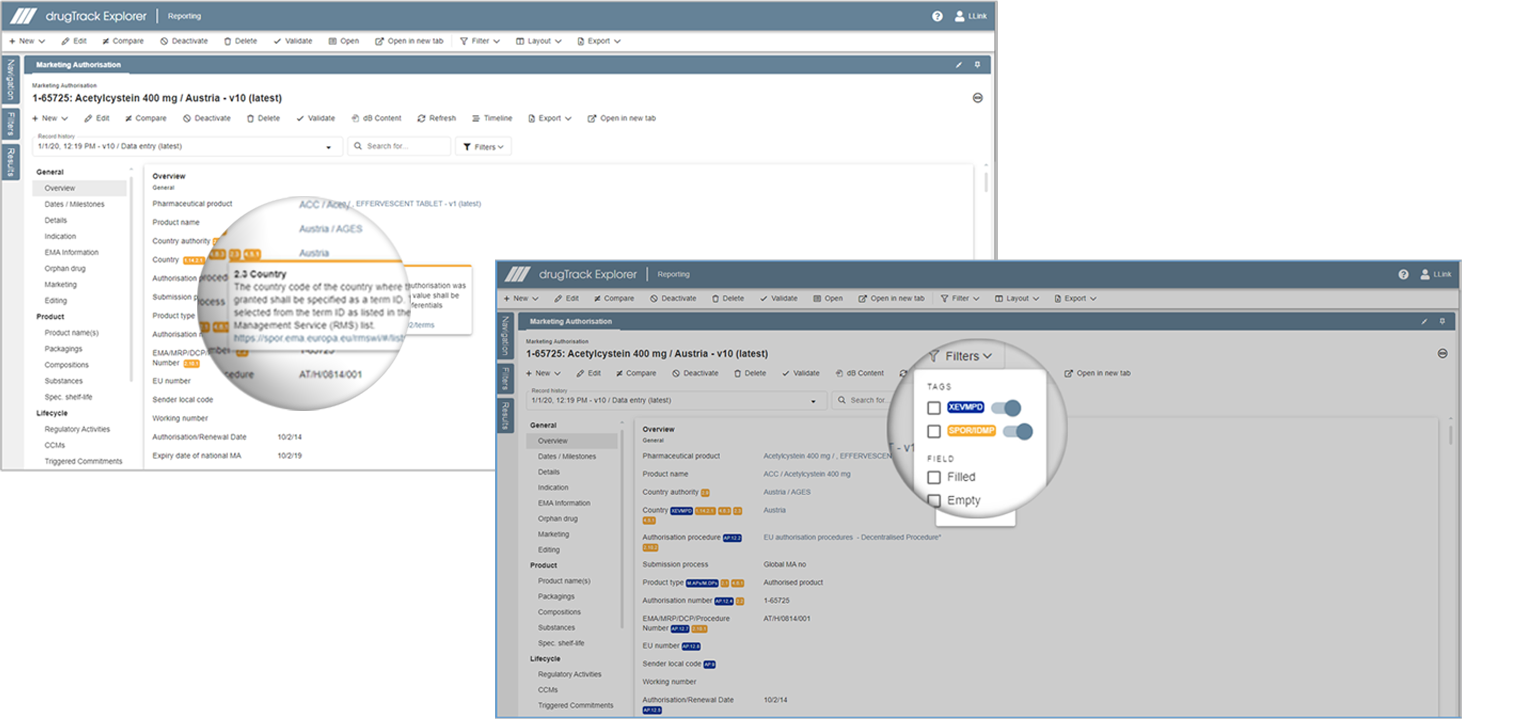Click Delete in back window main toolbar

pos(240,41)
